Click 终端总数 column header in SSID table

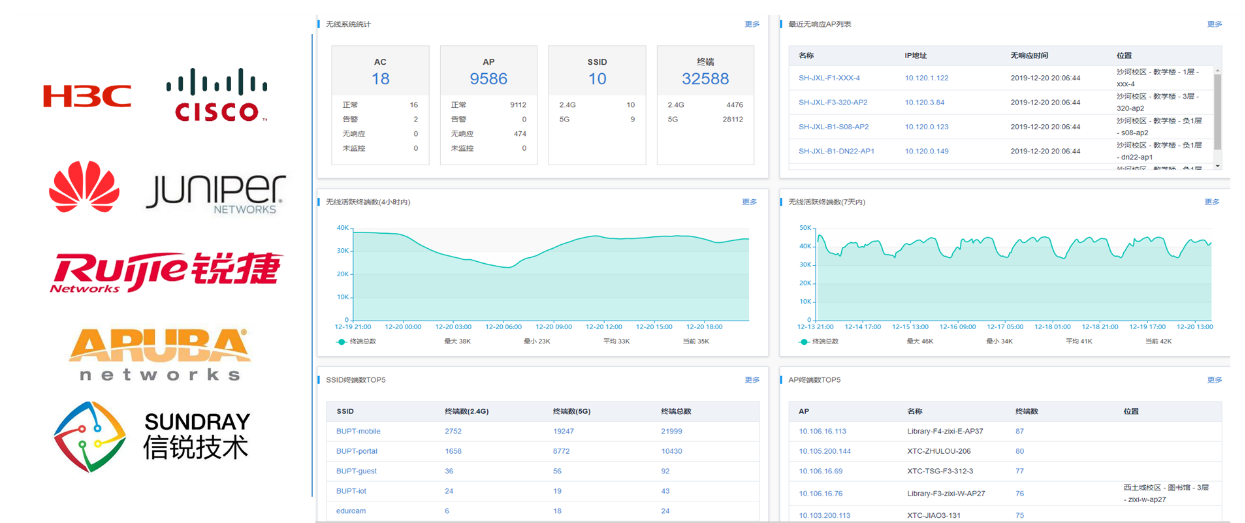[x=674, y=411]
